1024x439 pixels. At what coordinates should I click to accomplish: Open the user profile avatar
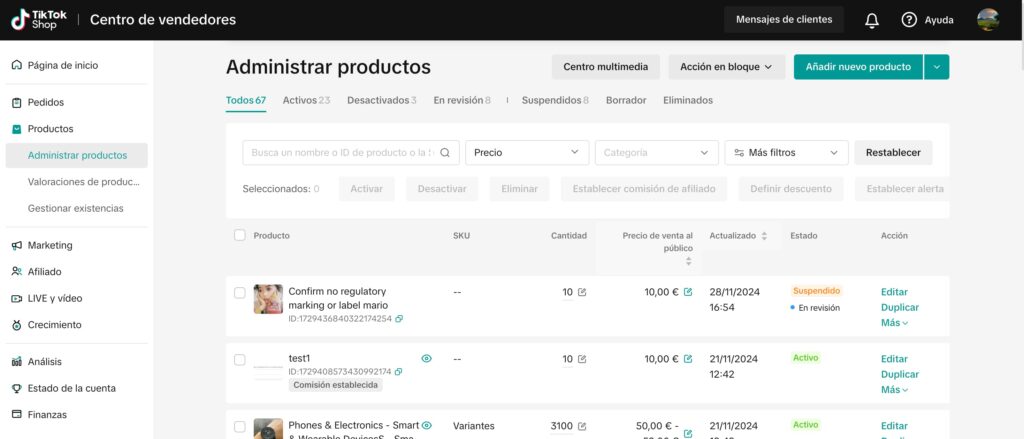click(x=987, y=20)
